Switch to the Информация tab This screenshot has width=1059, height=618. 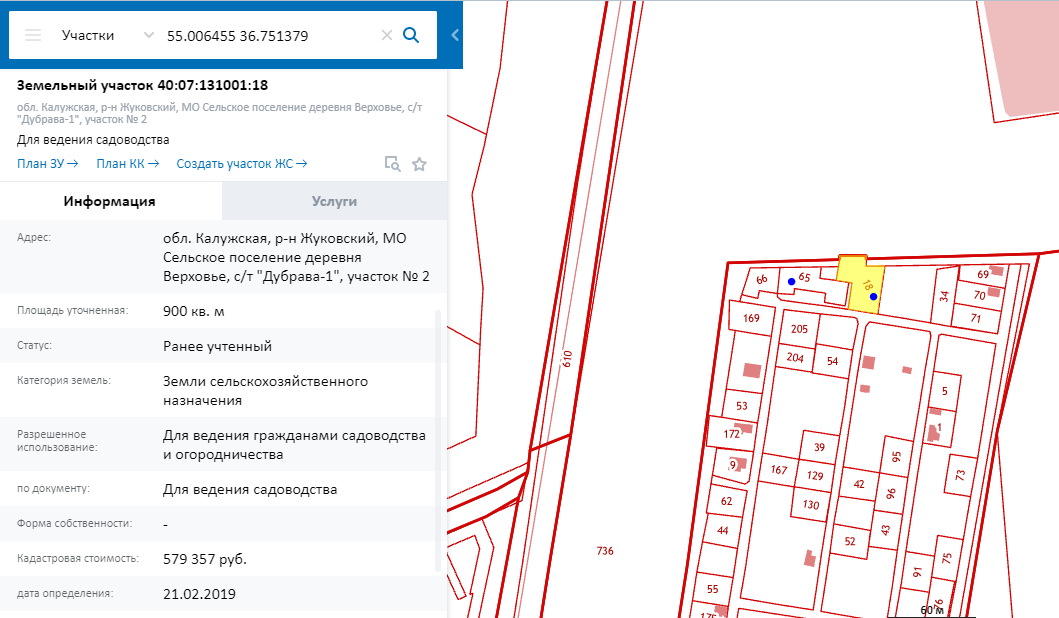point(110,201)
